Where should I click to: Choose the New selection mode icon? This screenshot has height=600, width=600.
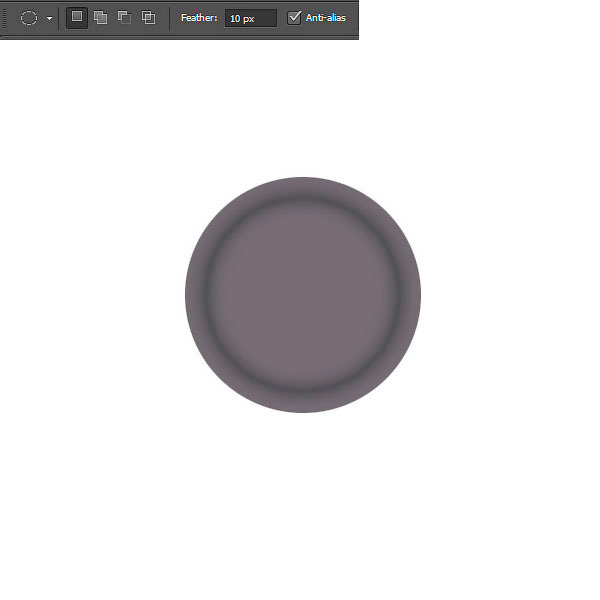[77, 17]
